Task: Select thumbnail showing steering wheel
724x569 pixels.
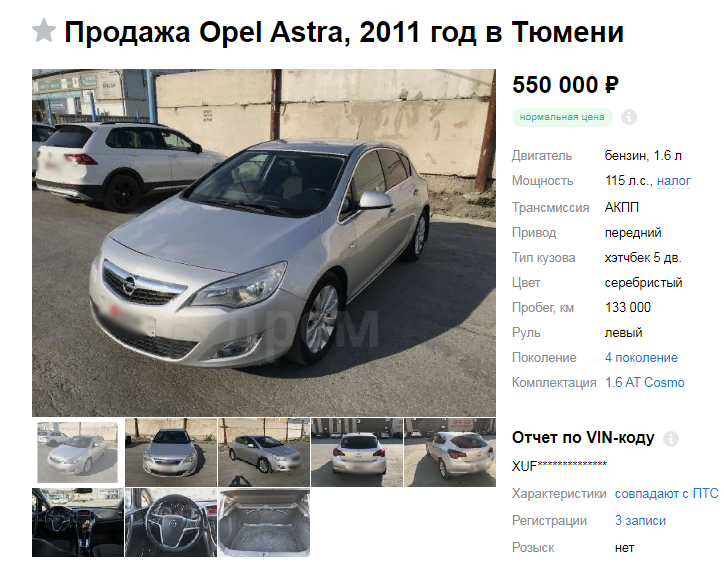Action: pos(171,522)
